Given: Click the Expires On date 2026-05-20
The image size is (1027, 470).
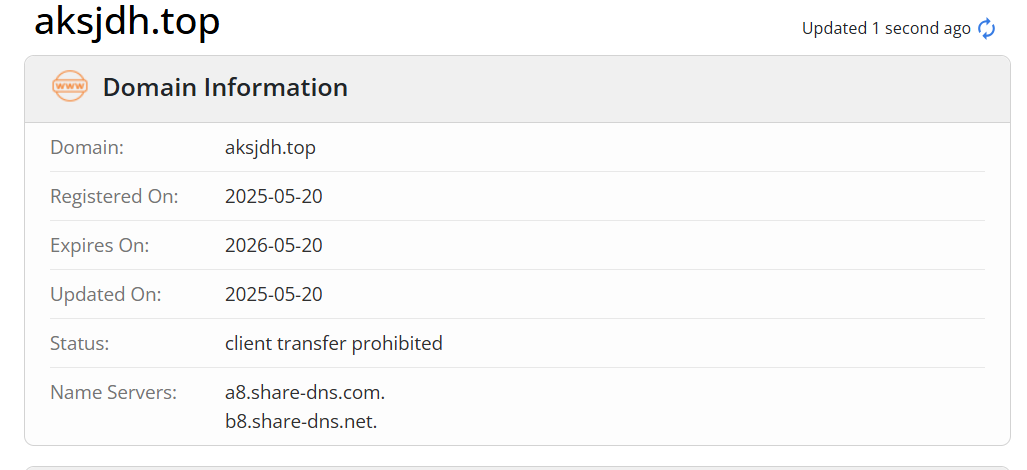Looking at the screenshot, I should coord(274,245).
